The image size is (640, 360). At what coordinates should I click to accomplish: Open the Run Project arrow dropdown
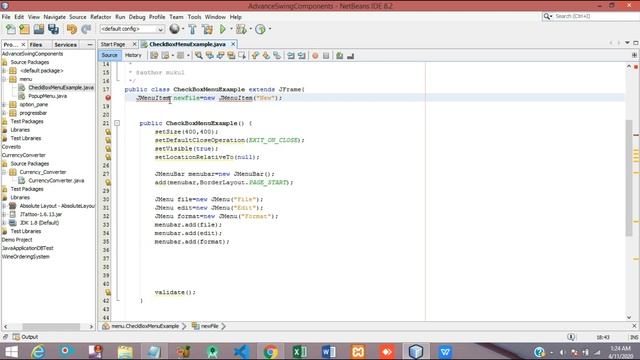(x=231, y=29)
